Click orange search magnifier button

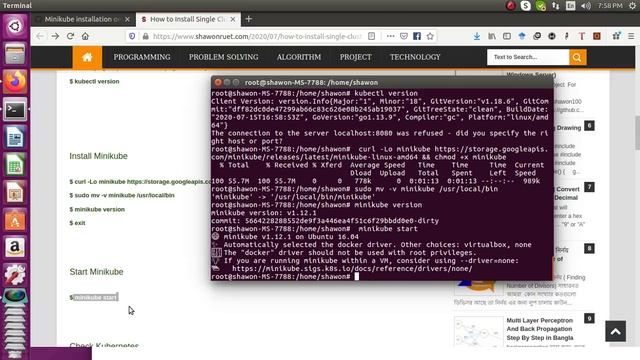click(578, 57)
